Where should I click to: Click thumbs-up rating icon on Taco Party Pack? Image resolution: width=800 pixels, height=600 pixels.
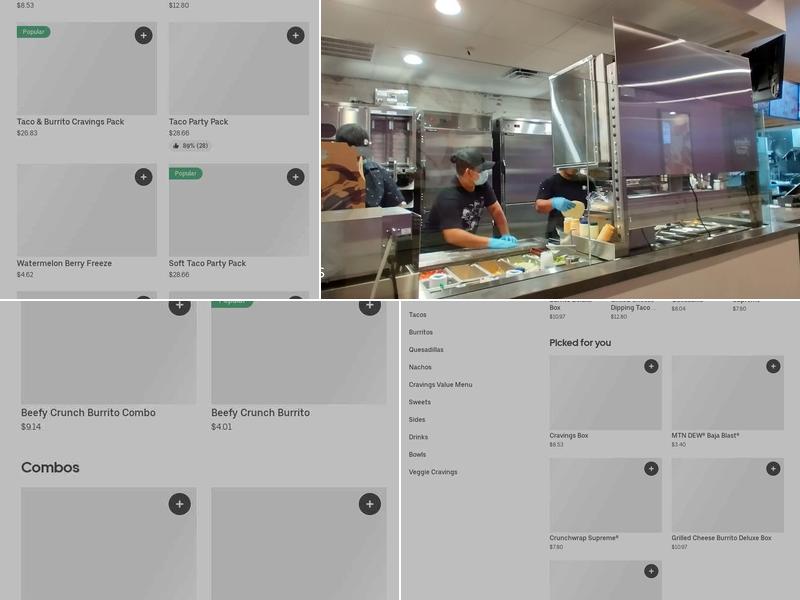coord(176,146)
